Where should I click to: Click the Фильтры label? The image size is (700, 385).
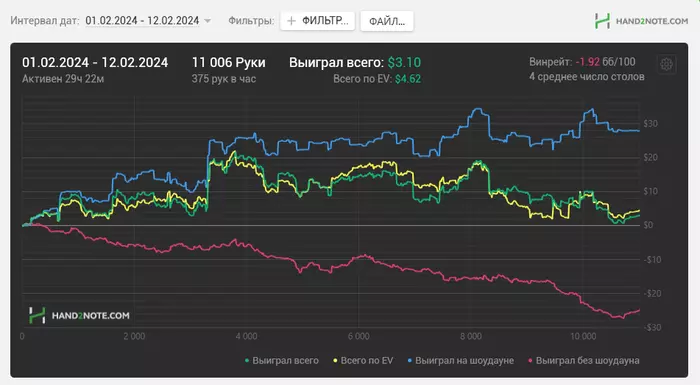251,21
